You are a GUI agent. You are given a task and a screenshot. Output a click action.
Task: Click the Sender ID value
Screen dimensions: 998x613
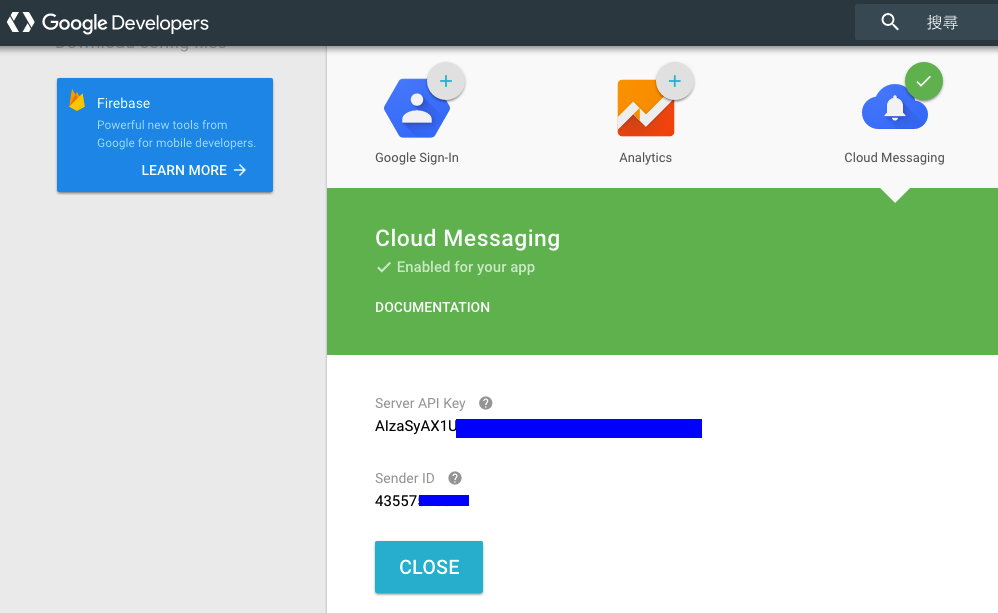[x=422, y=501]
